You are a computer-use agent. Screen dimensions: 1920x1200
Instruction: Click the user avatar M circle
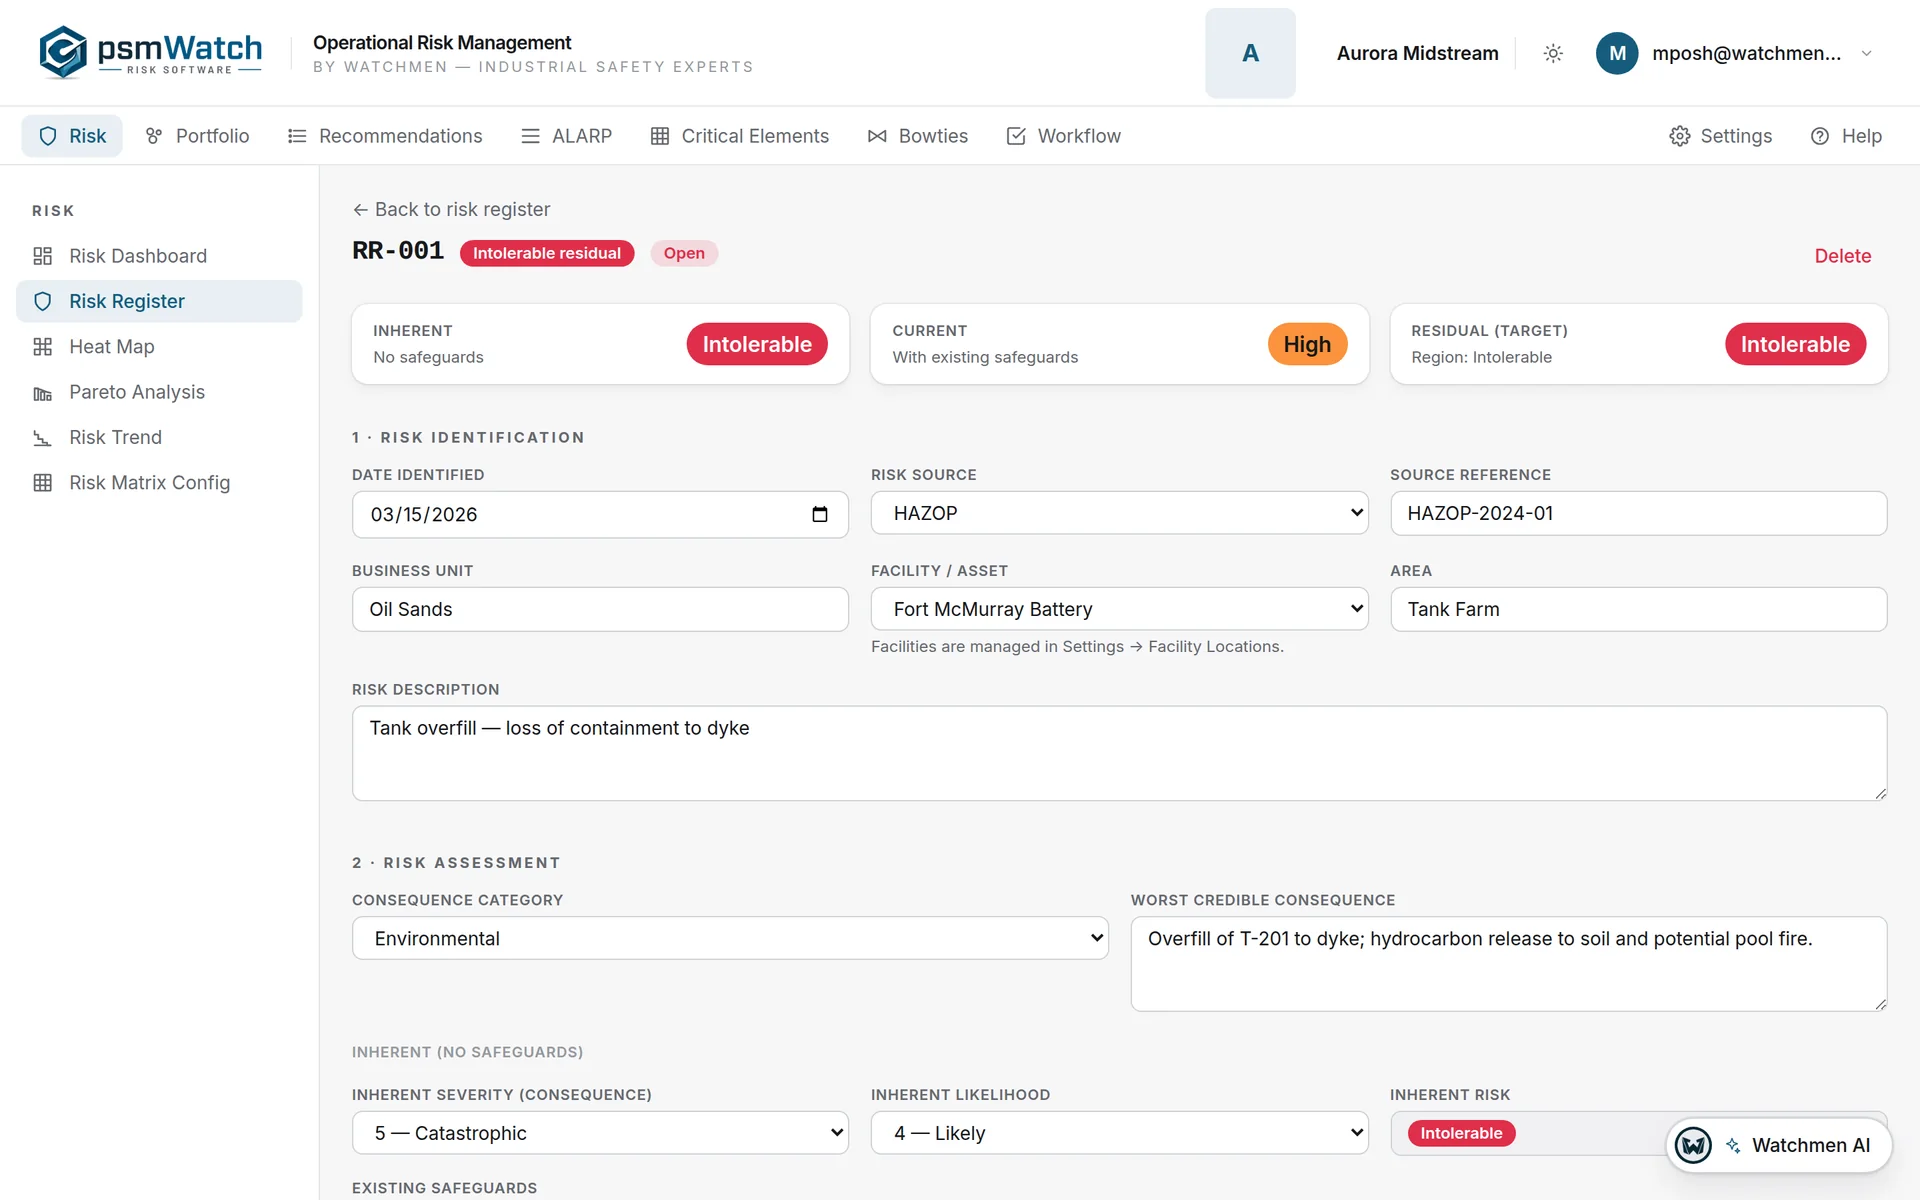coord(1617,53)
